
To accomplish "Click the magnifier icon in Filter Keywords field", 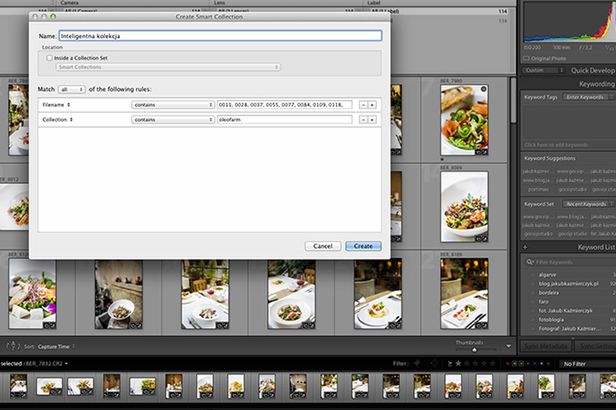I will 530,262.
